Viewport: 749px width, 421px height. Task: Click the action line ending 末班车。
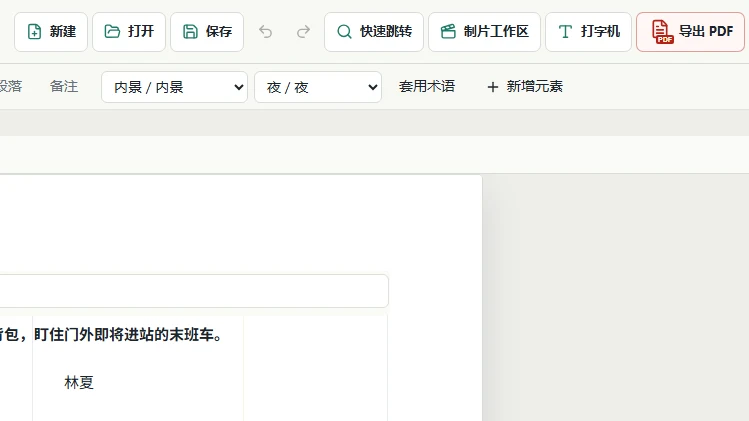[x=112, y=335]
